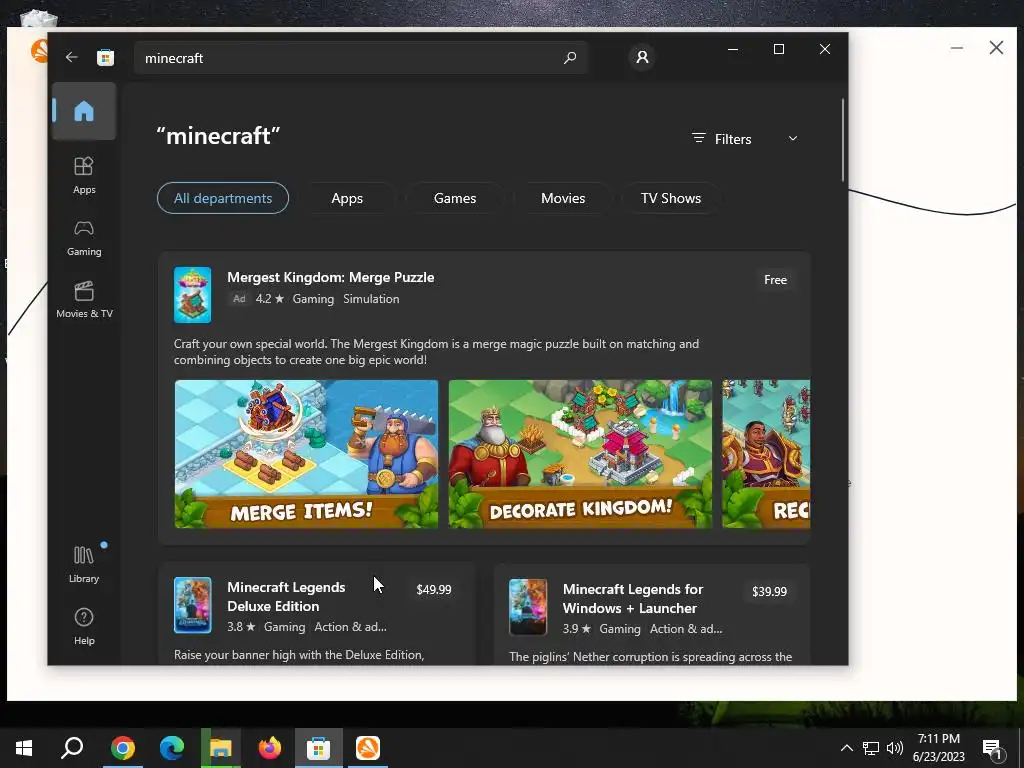Show hidden system tray icons

846,748
